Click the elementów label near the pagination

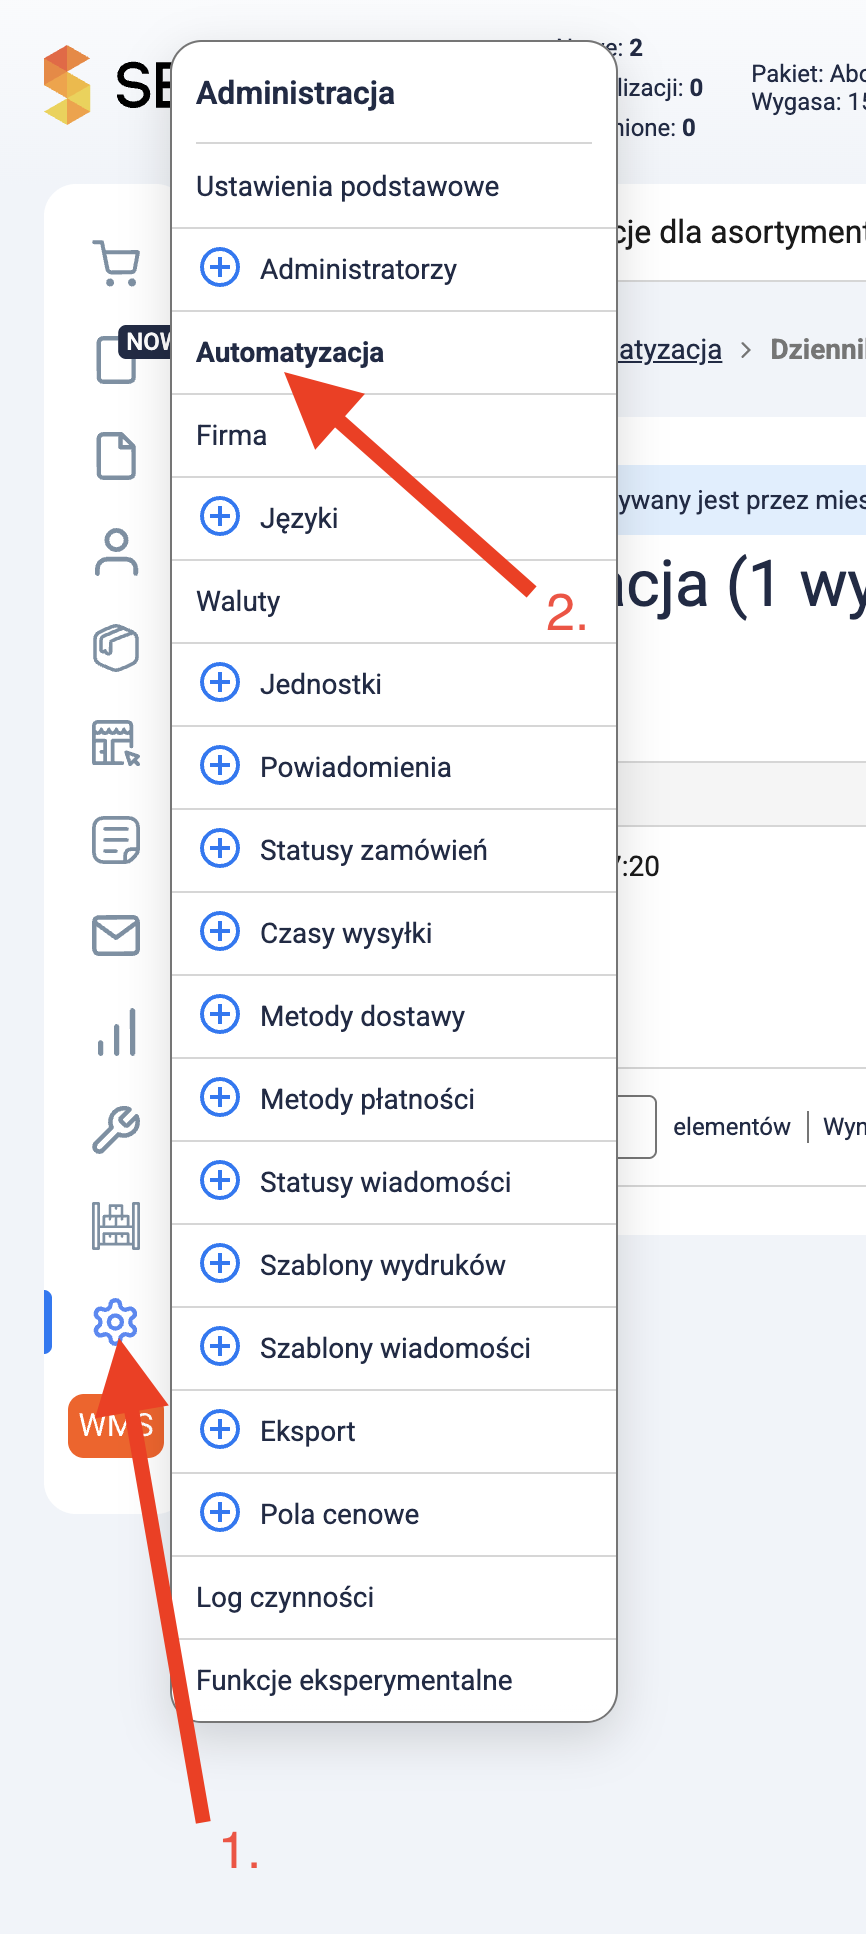coord(731,1127)
